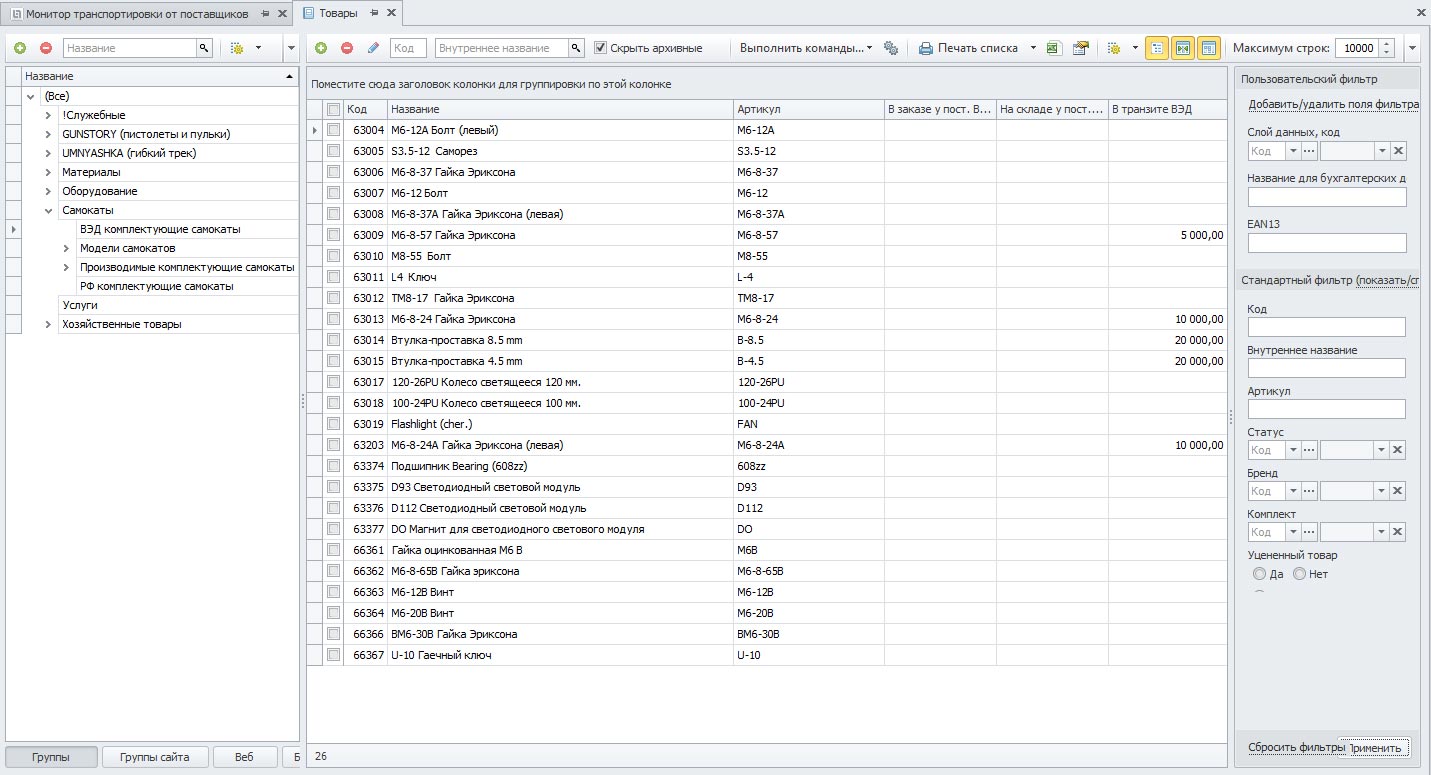Screen dimensions: 1431x775
Task: Click the red delete icon in Товары toolbar
Action: coord(347,48)
